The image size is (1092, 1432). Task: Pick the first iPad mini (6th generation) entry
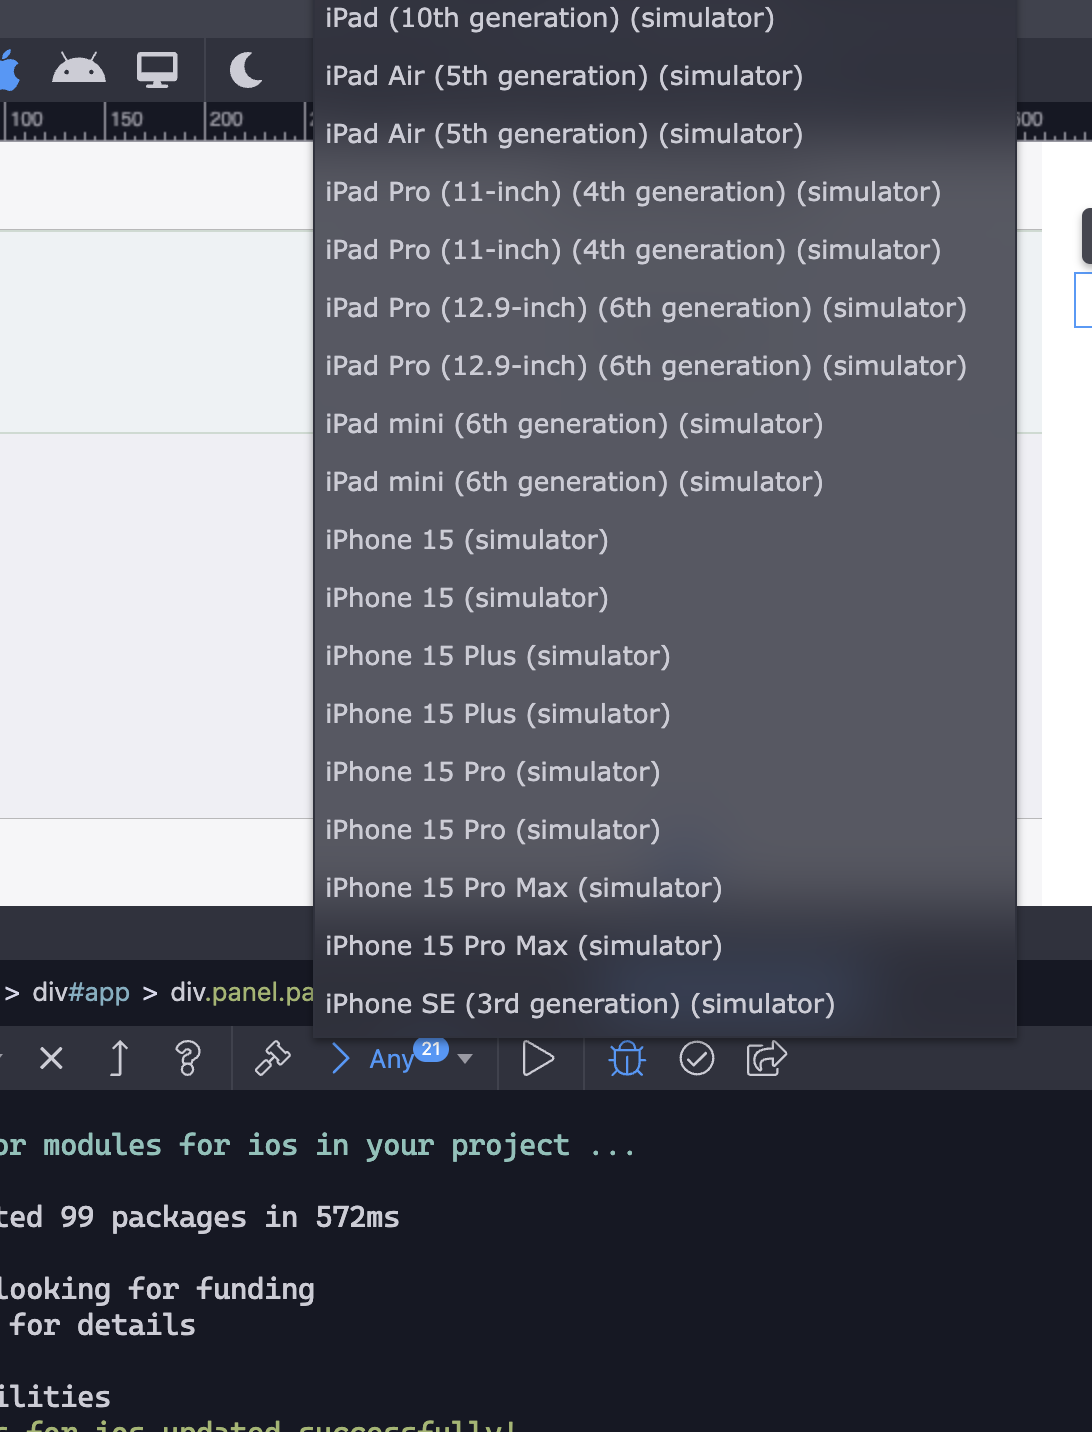pyautogui.click(x=665, y=424)
